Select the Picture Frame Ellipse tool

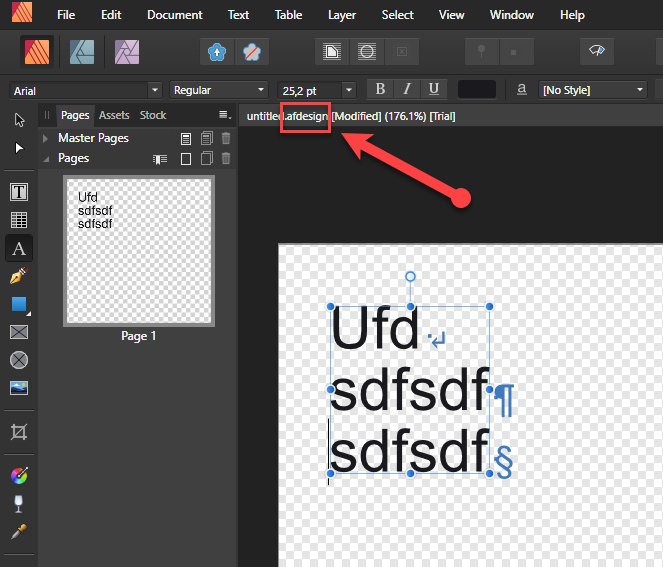19,360
